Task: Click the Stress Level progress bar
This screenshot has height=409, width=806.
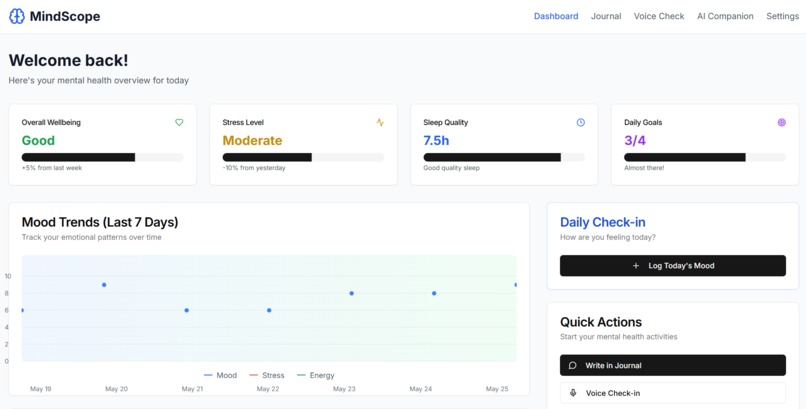Action: (x=303, y=157)
